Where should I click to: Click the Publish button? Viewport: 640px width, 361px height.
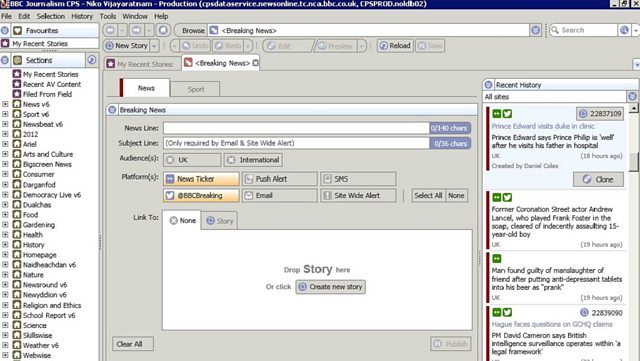click(x=451, y=344)
